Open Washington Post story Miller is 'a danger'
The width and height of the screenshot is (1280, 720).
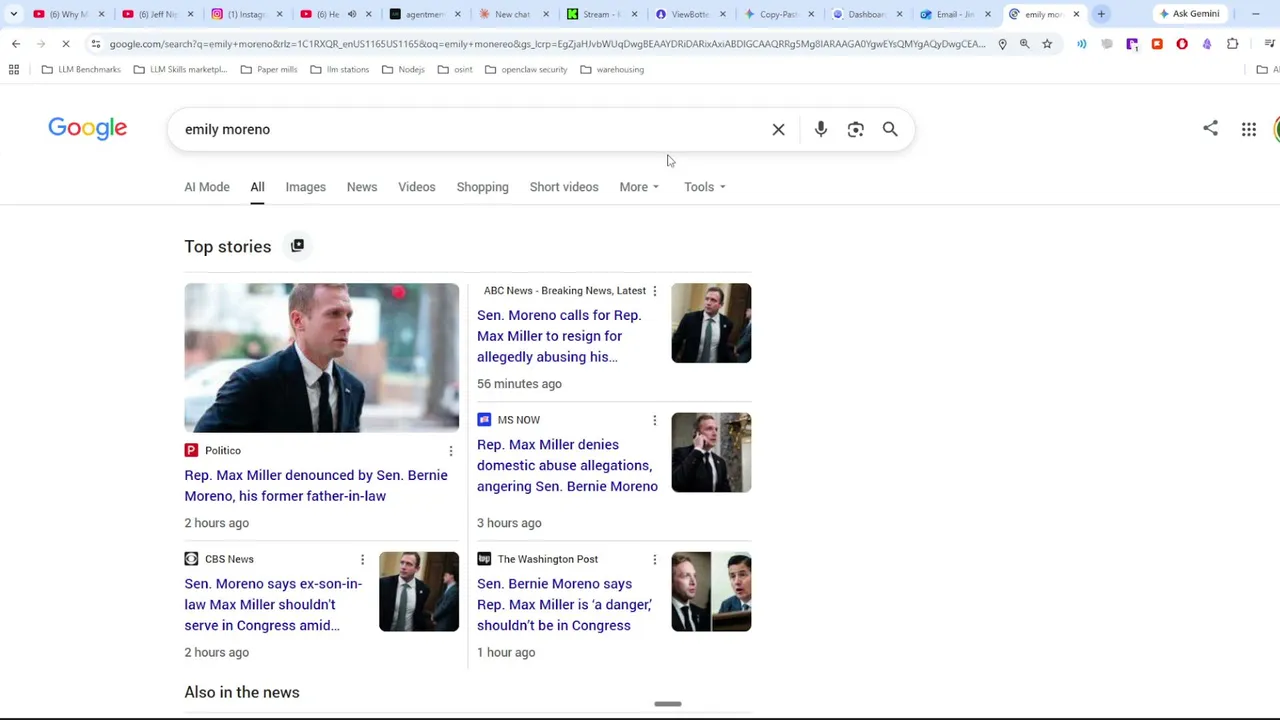click(564, 605)
